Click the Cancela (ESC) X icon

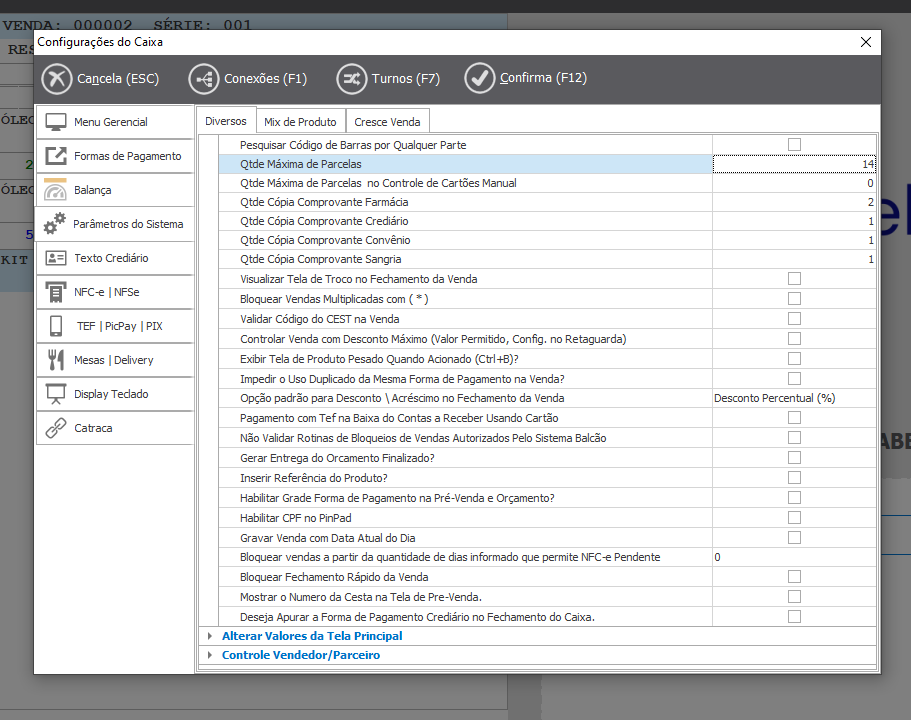point(58,78)
